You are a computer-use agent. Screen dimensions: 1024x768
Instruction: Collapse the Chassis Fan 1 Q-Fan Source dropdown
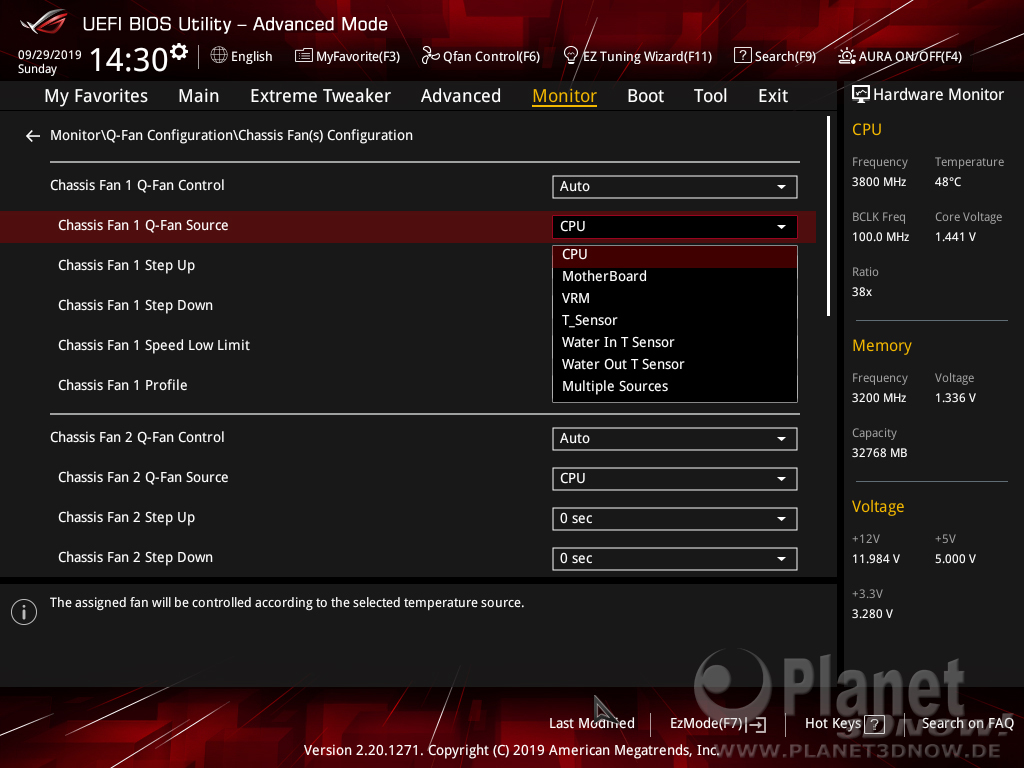(x=675, y=227)
